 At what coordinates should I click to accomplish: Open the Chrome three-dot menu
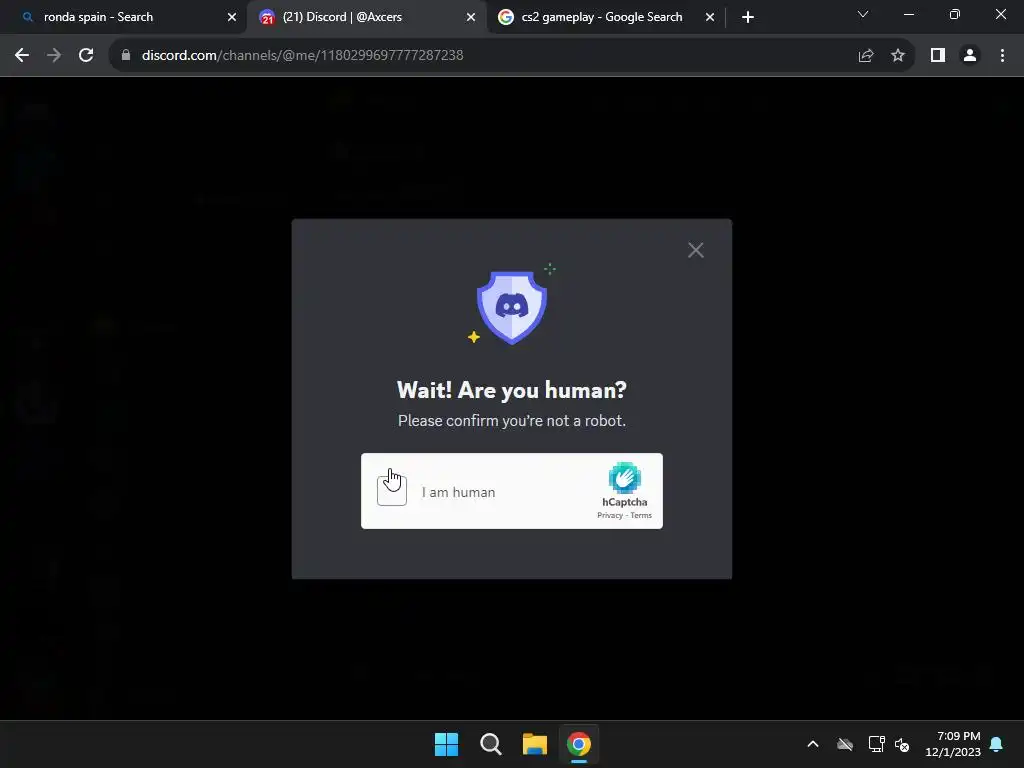coord(1002,55)
